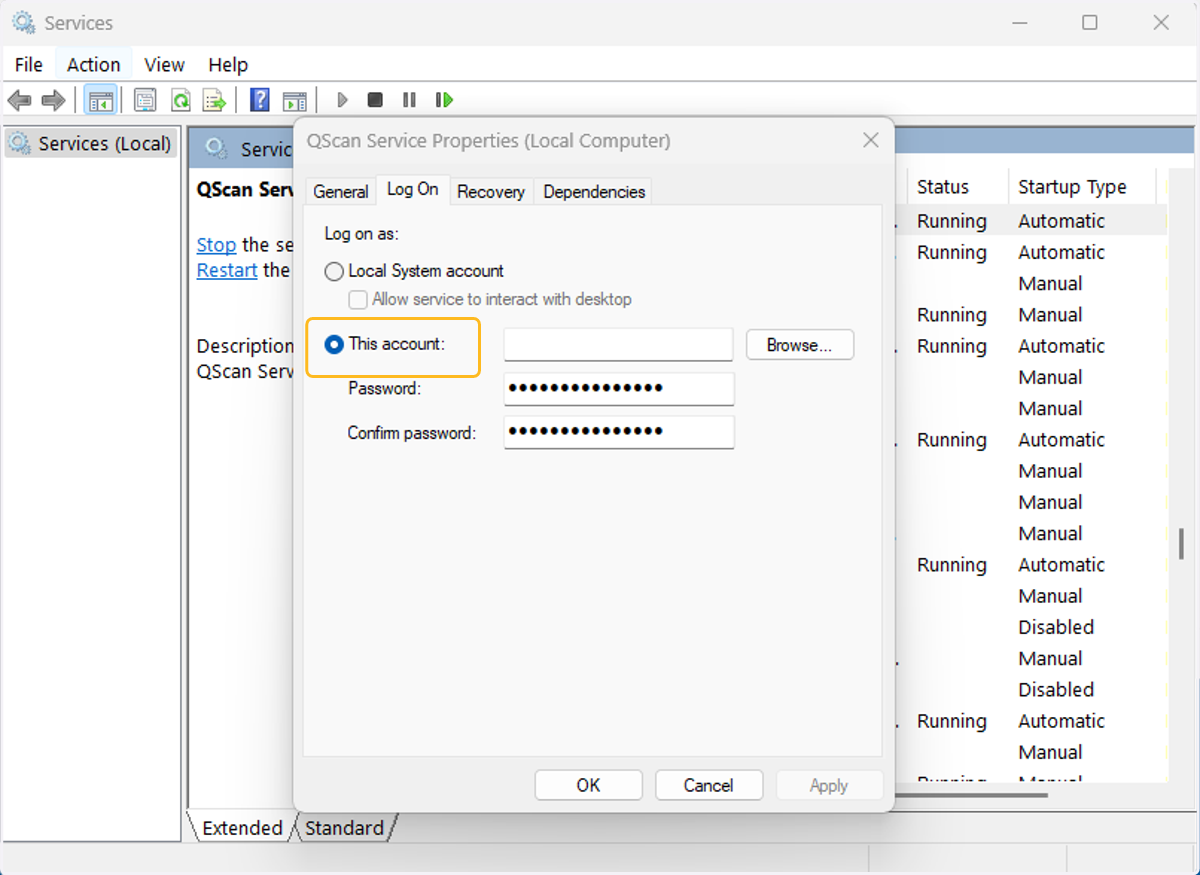Screen dimensions: 1200x875
Task: Click the Status column header
Action: point(943,187)
